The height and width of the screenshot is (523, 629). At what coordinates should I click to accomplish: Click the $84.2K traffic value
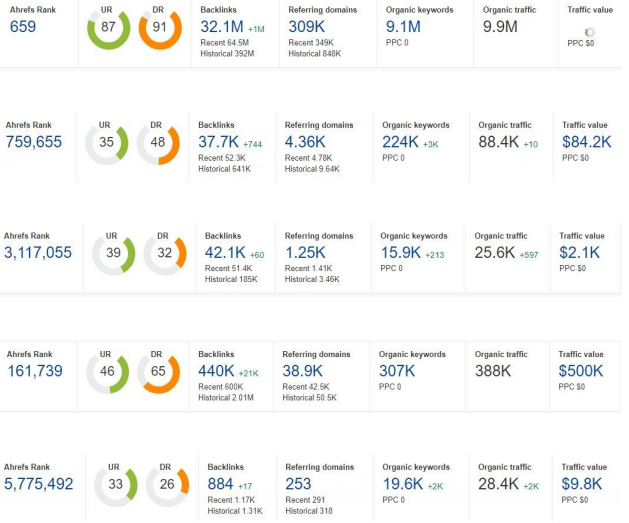(587, 142)
